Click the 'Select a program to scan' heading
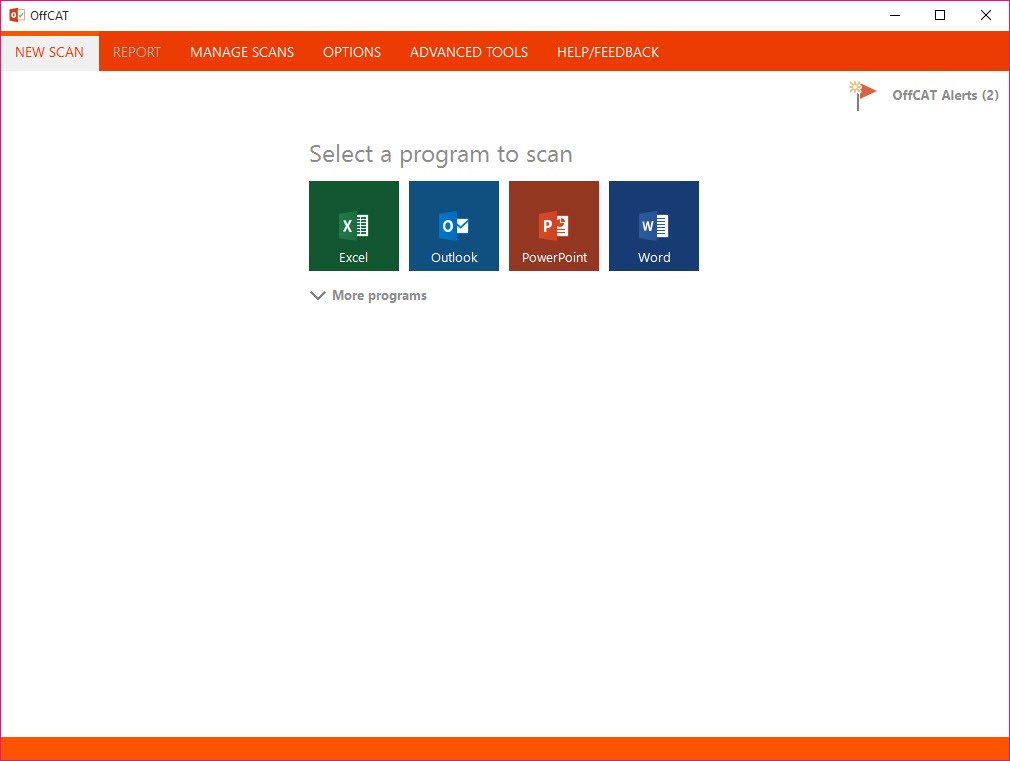This screenshot has width=1010, height=761. [441, 155]
